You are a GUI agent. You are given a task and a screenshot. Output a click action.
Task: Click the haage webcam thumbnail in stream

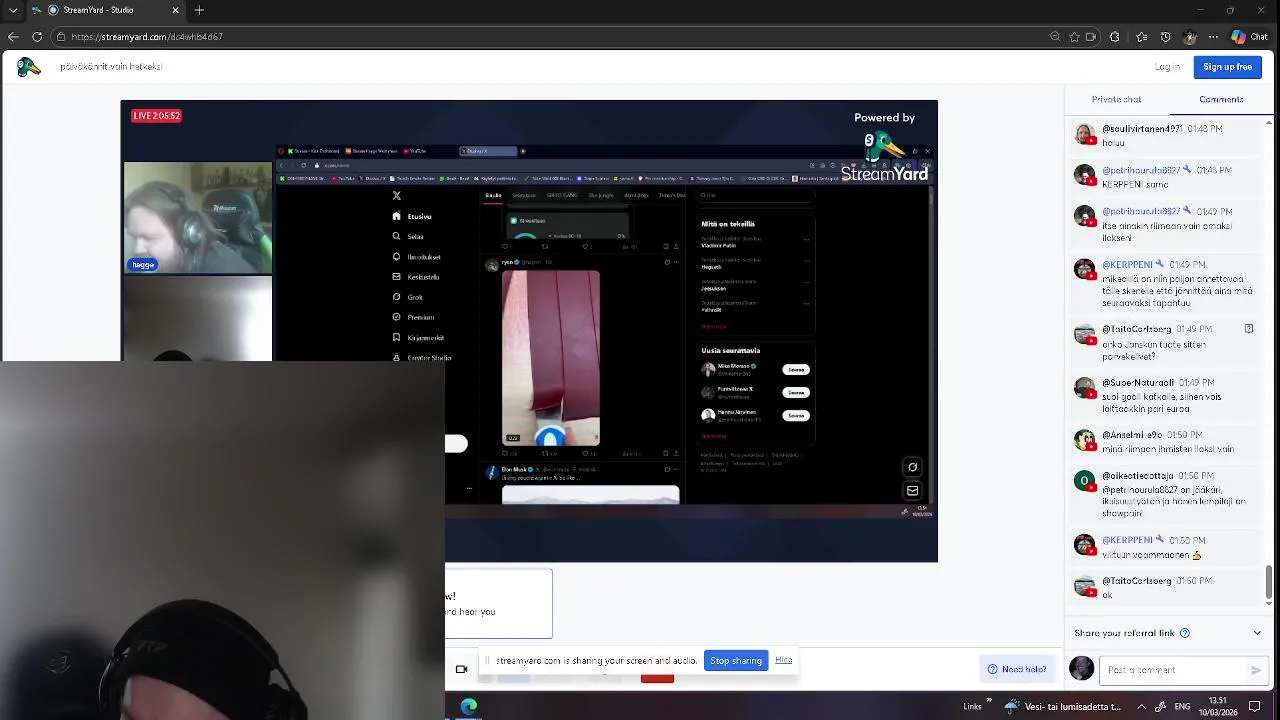(x=198, y=219)
